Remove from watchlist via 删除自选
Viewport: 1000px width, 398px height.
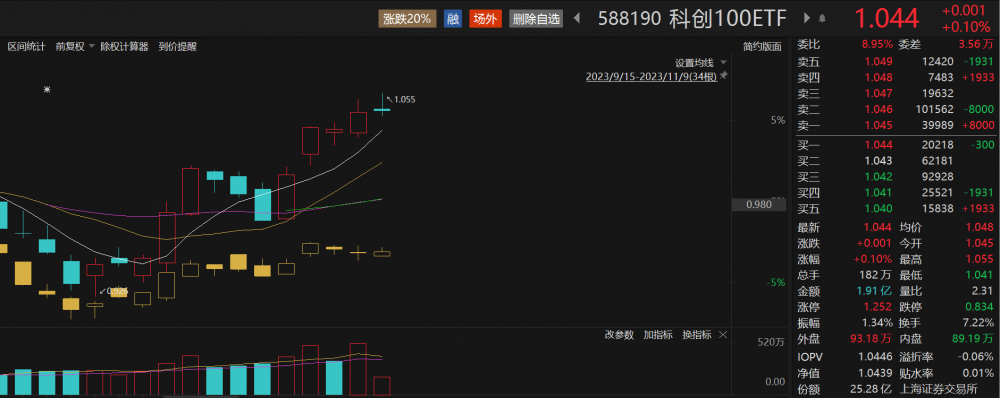tap(536, 18)
